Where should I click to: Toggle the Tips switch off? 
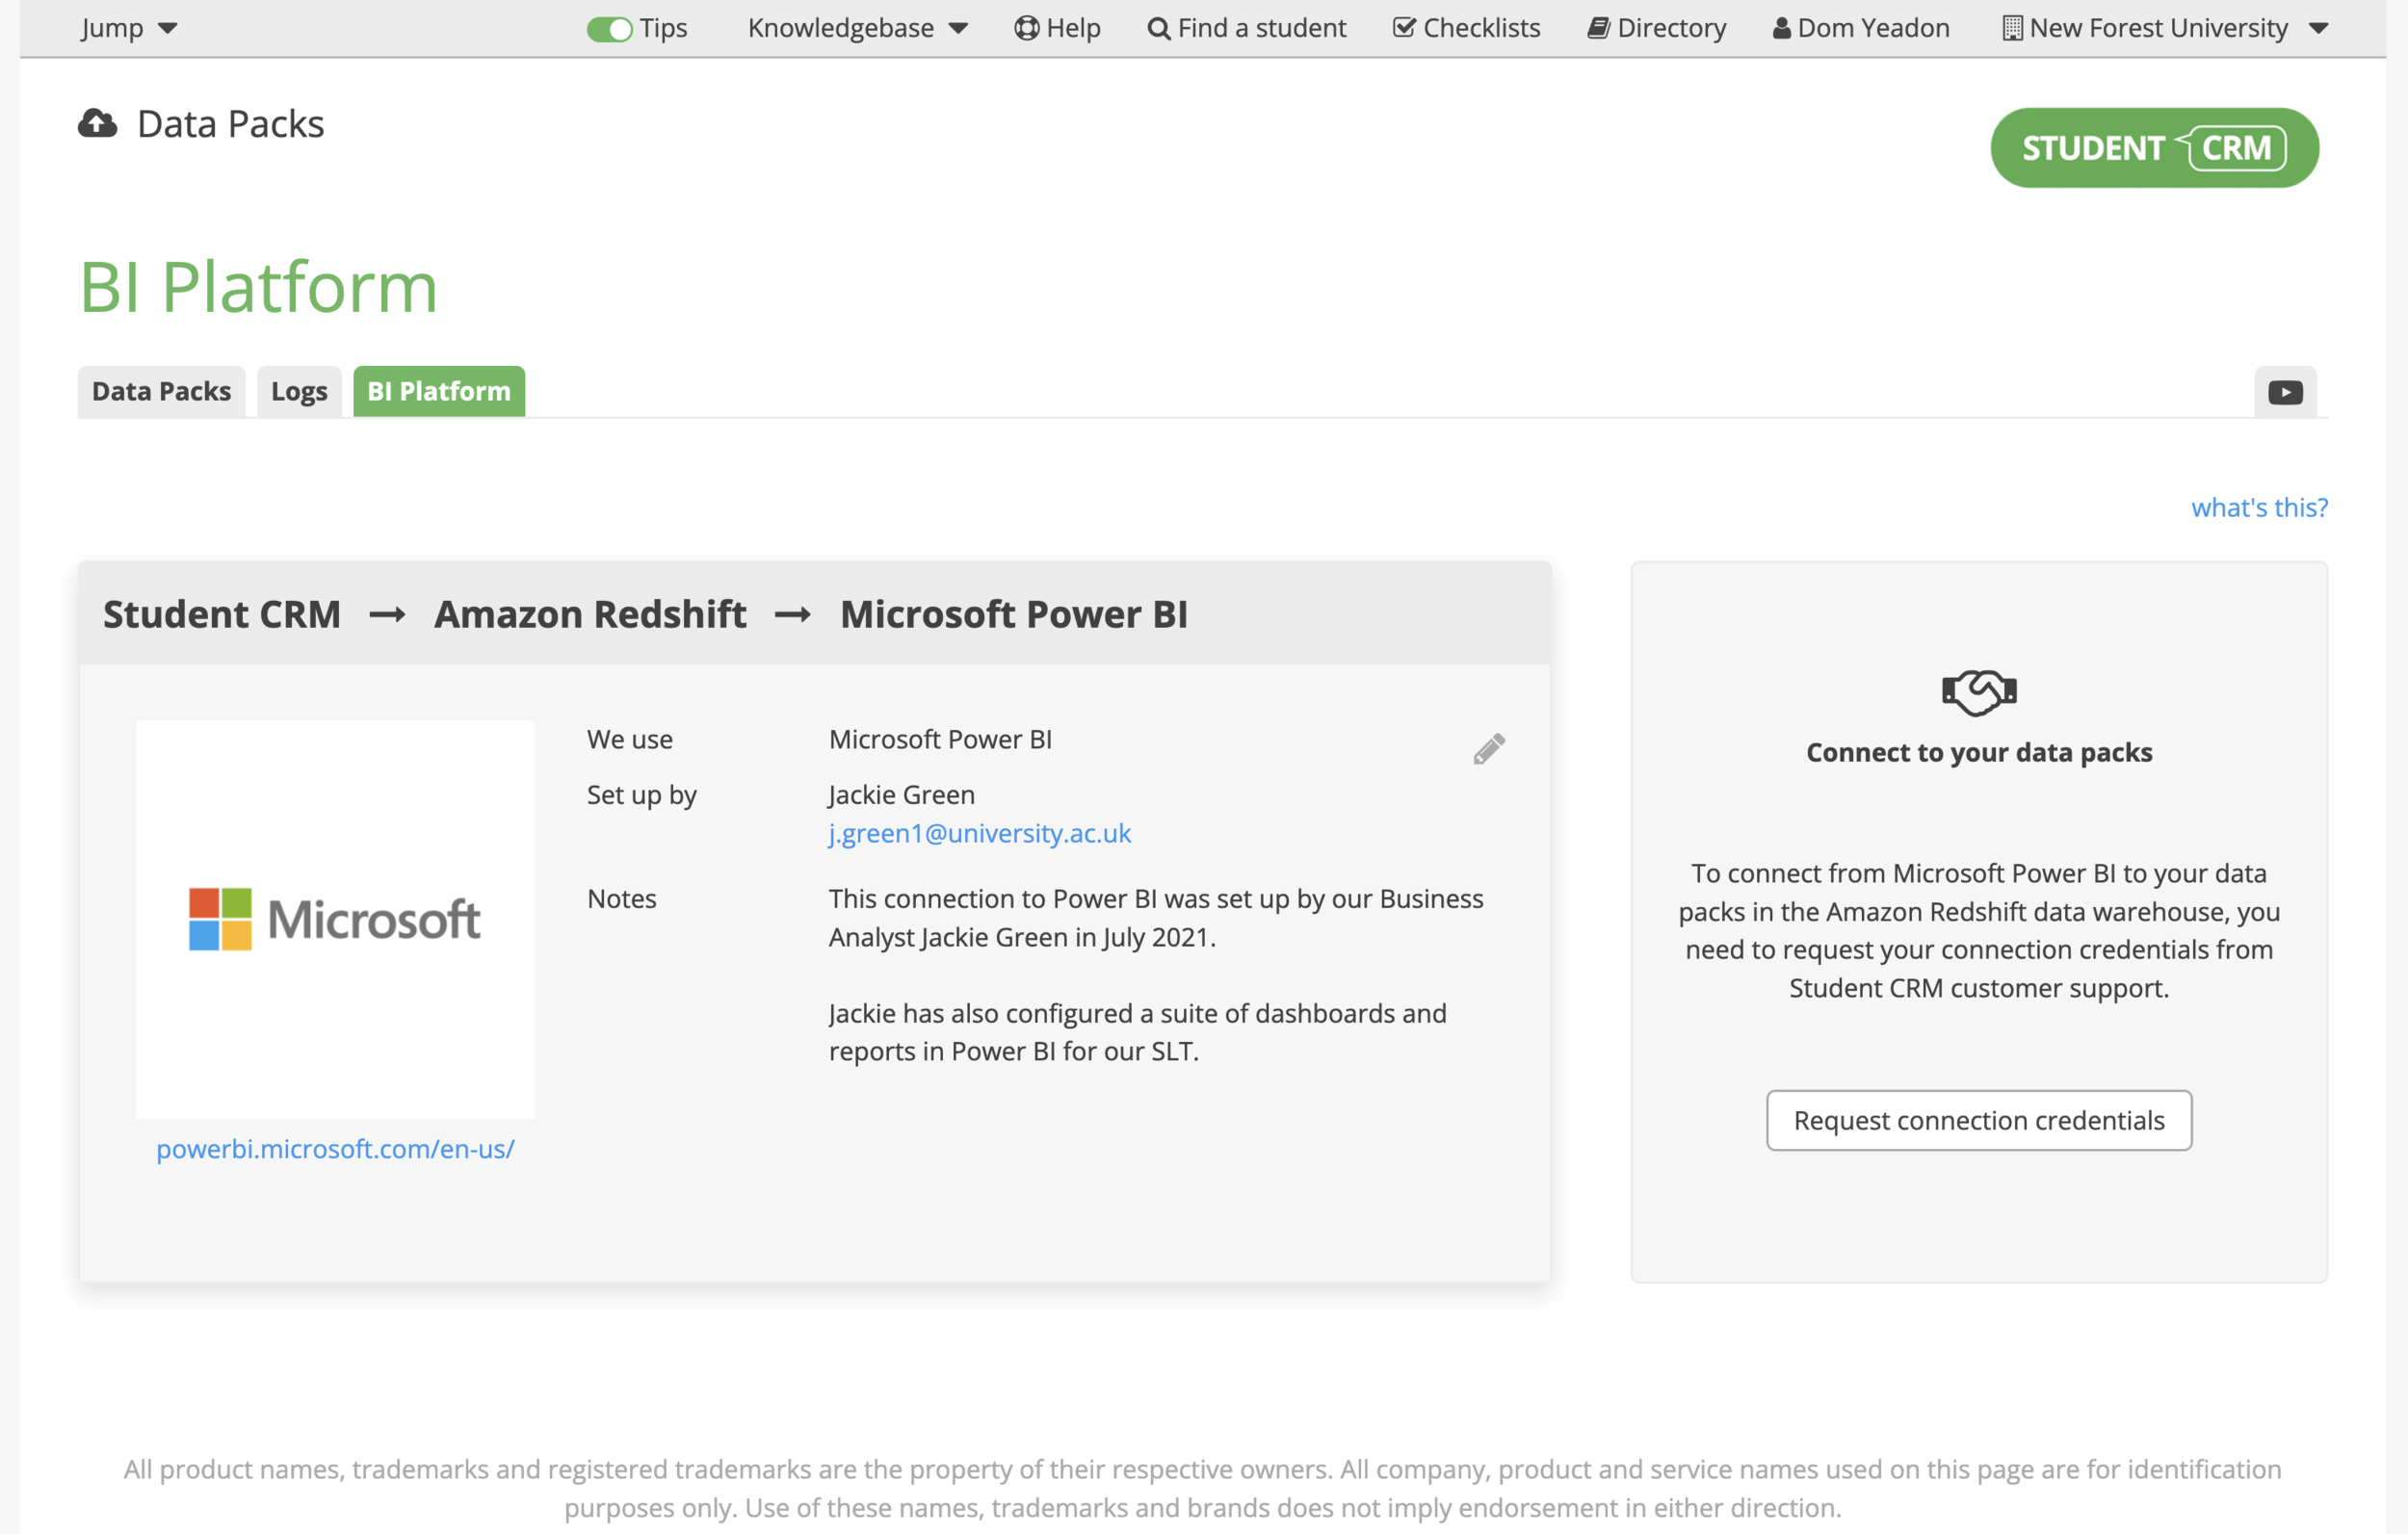pyautogui.click(x=608, y=29)
